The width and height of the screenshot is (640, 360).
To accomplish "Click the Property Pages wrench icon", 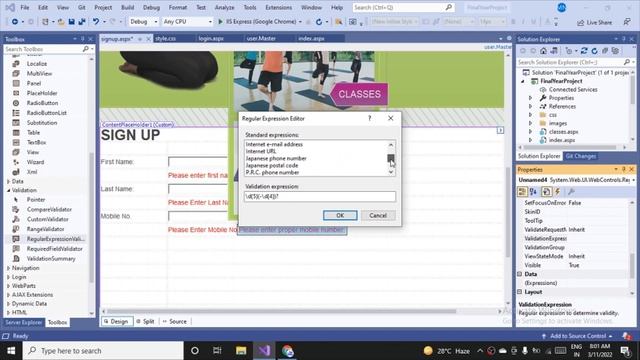I will click(x=571, y=192).
